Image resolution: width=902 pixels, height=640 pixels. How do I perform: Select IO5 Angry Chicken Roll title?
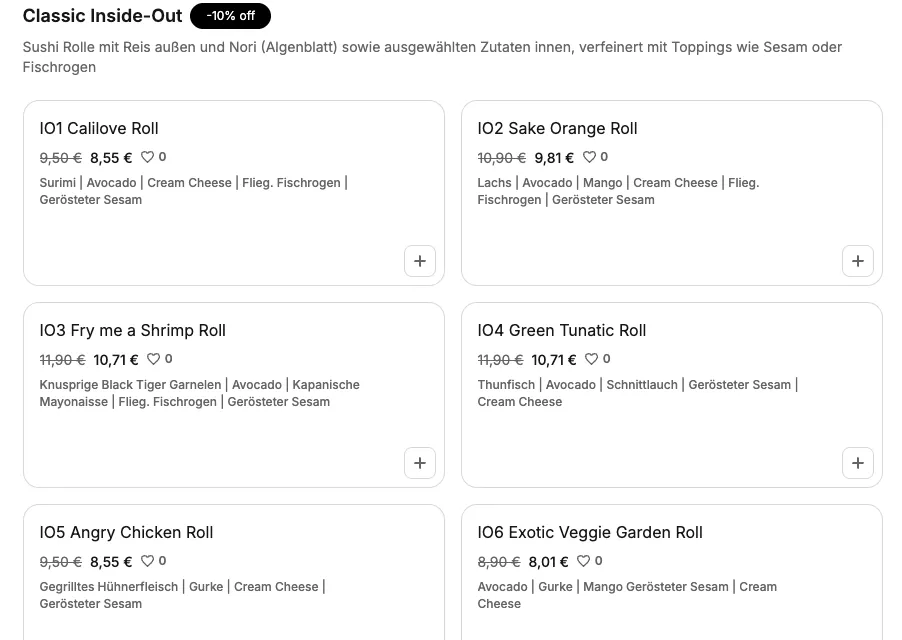coord(126,532)
